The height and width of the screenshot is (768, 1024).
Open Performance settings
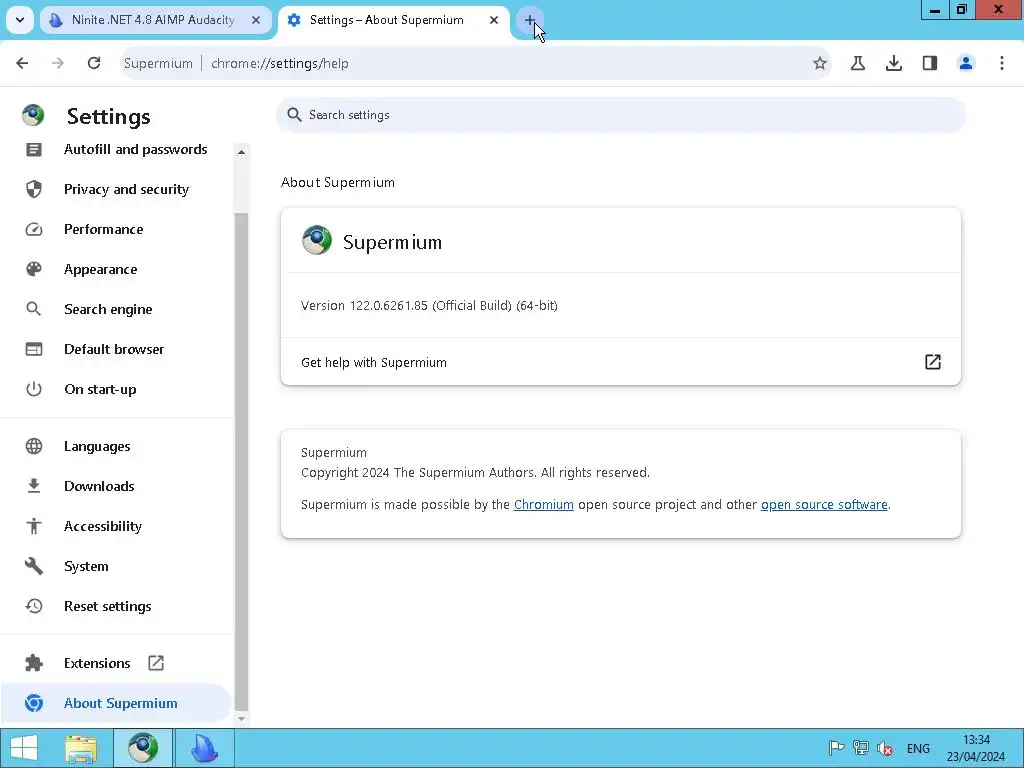click(x=116, y=229)
